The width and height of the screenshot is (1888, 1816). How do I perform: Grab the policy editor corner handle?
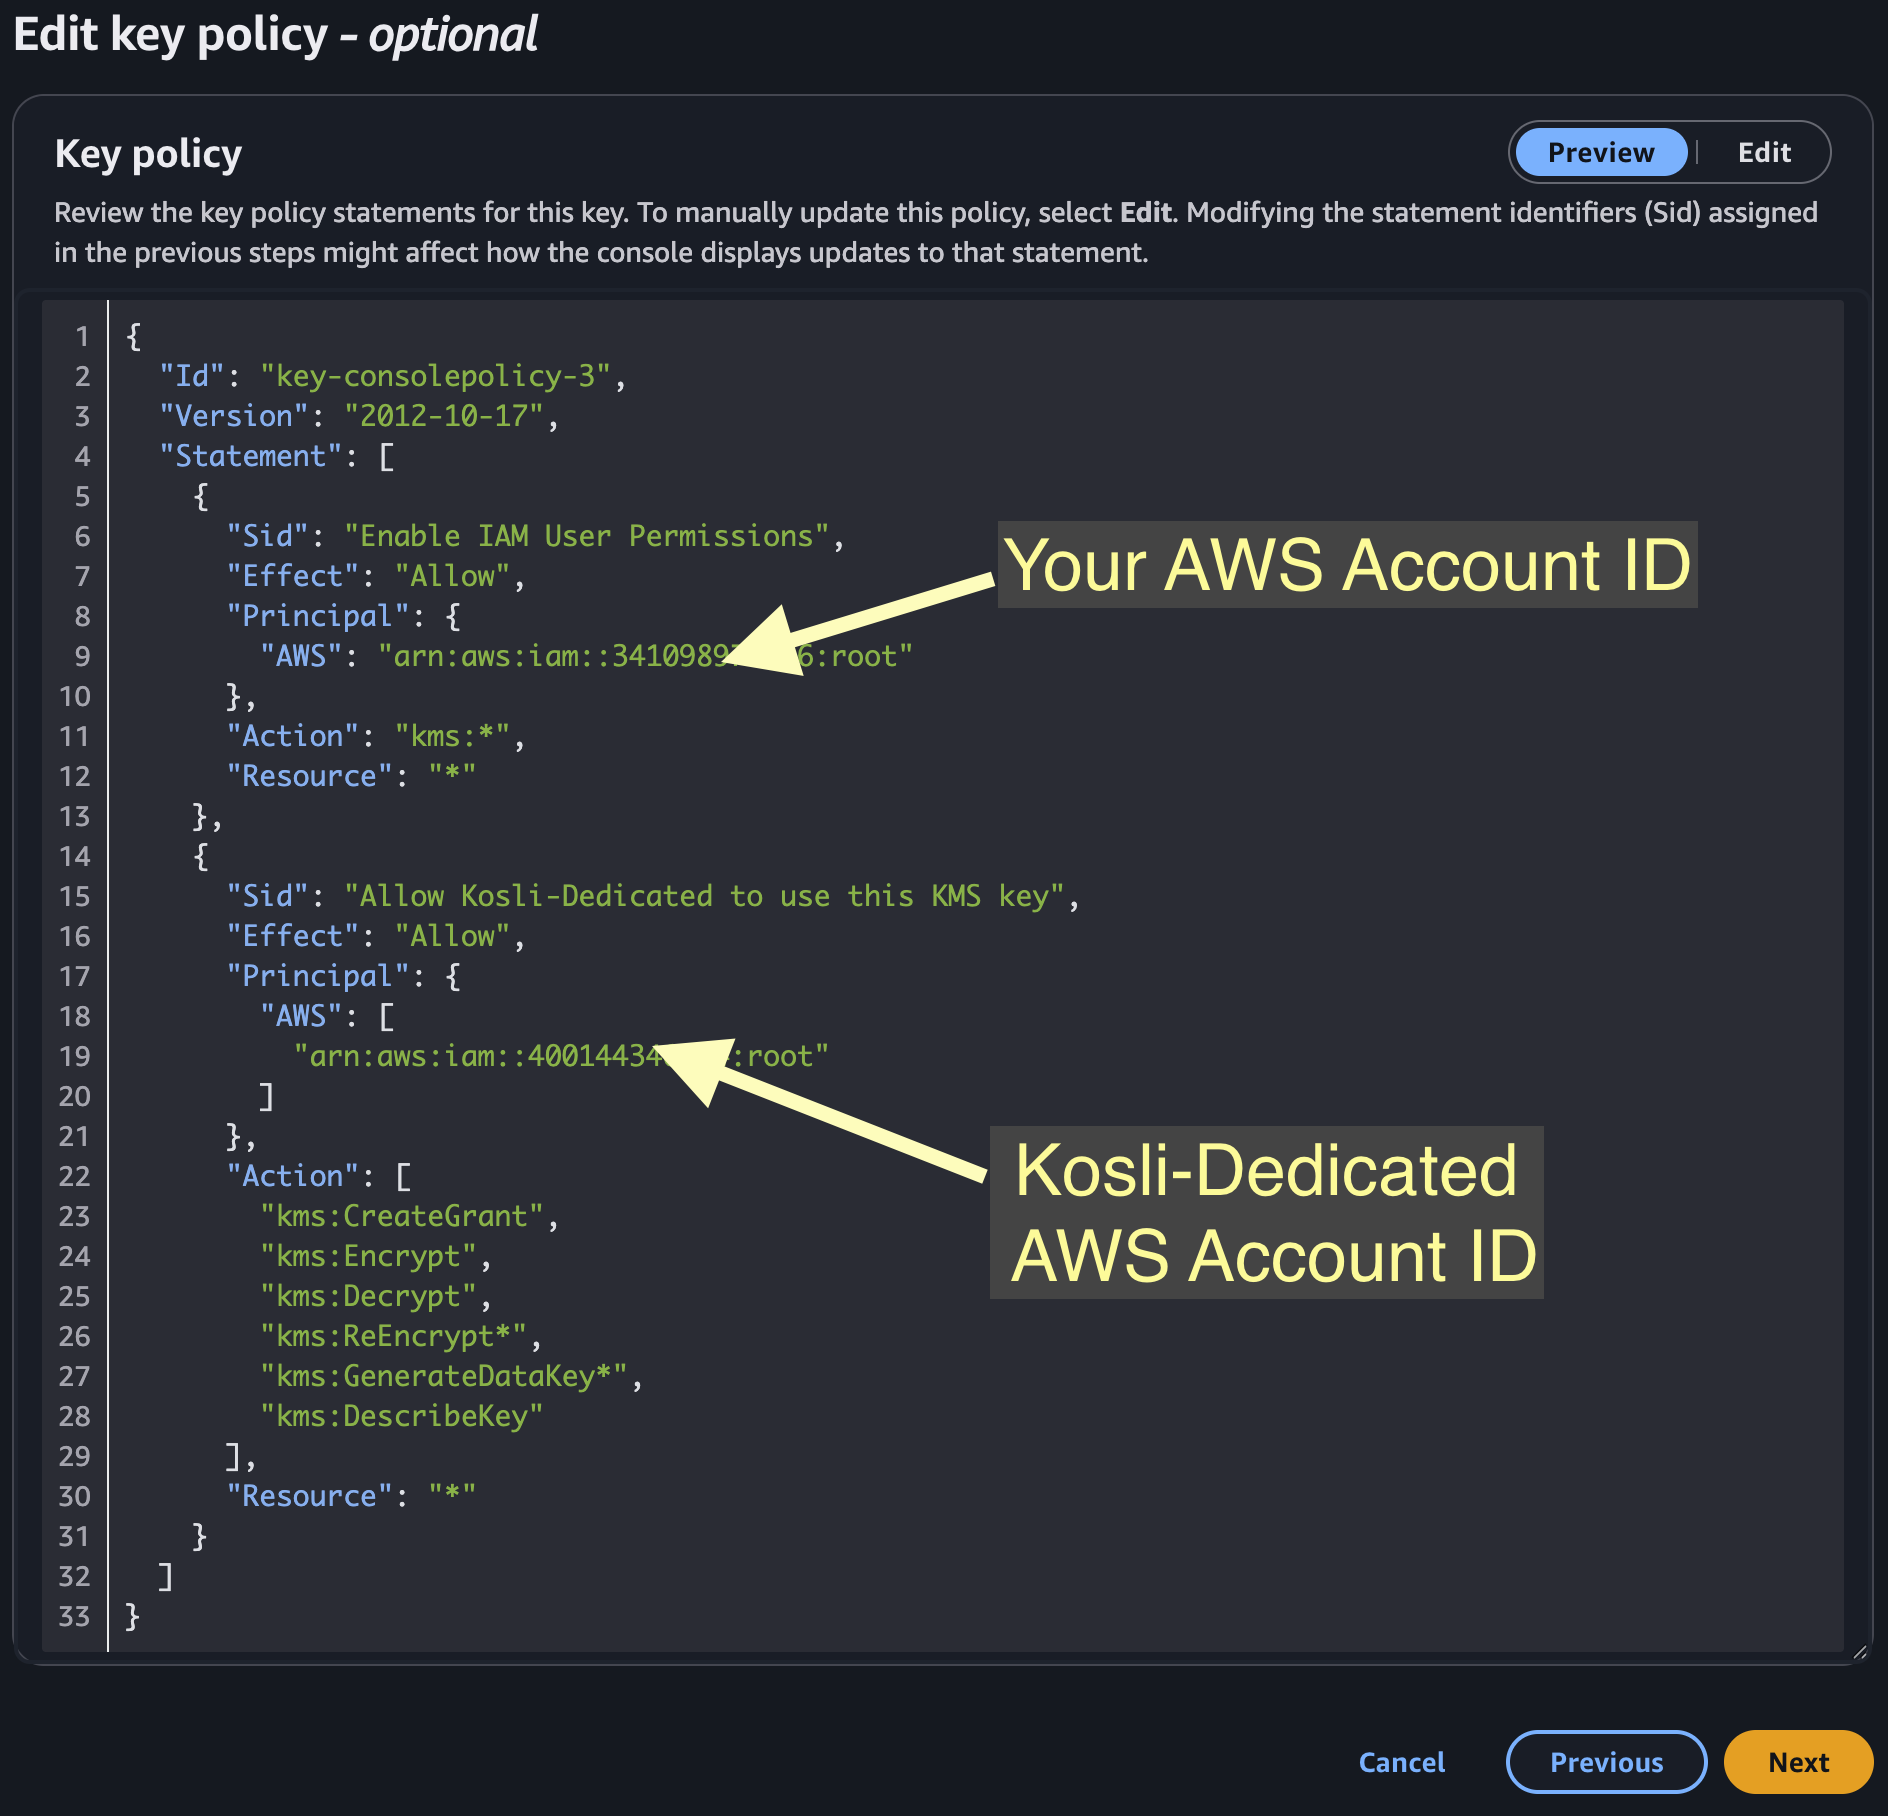pos(1859,1652)
